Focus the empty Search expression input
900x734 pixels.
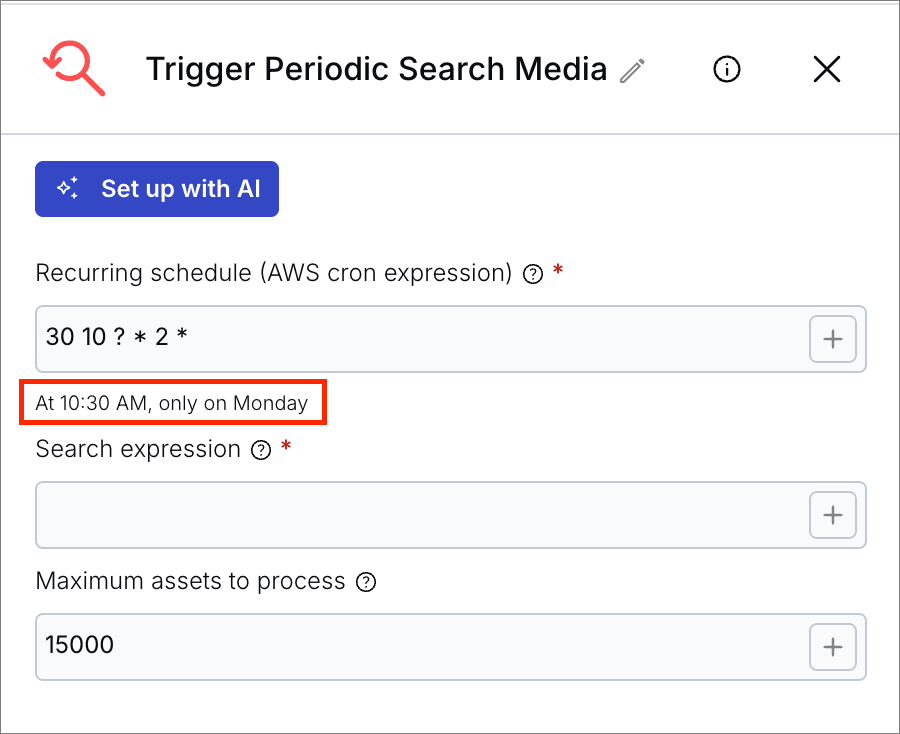pyautogui.click(x=420, y=515)
